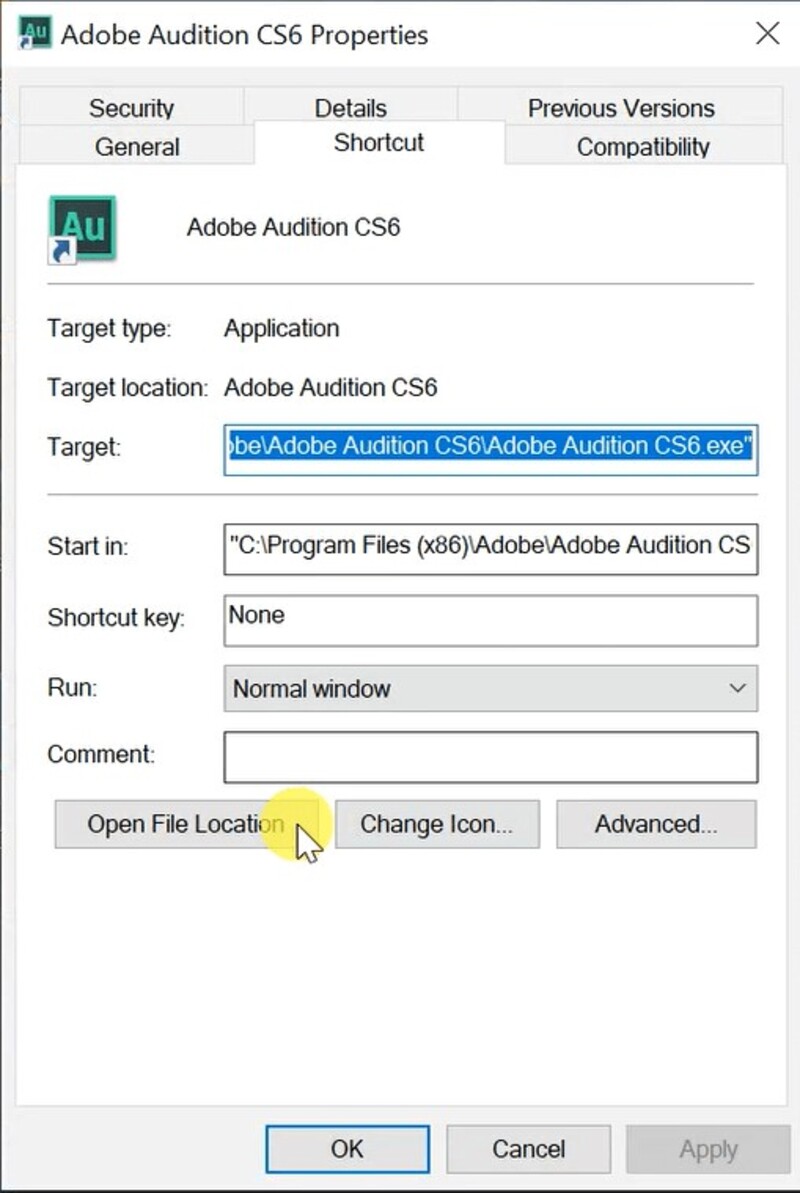Click the shortcut arrow overlay on the icon
800x1193 pixels.
click(x=60, y=250)
